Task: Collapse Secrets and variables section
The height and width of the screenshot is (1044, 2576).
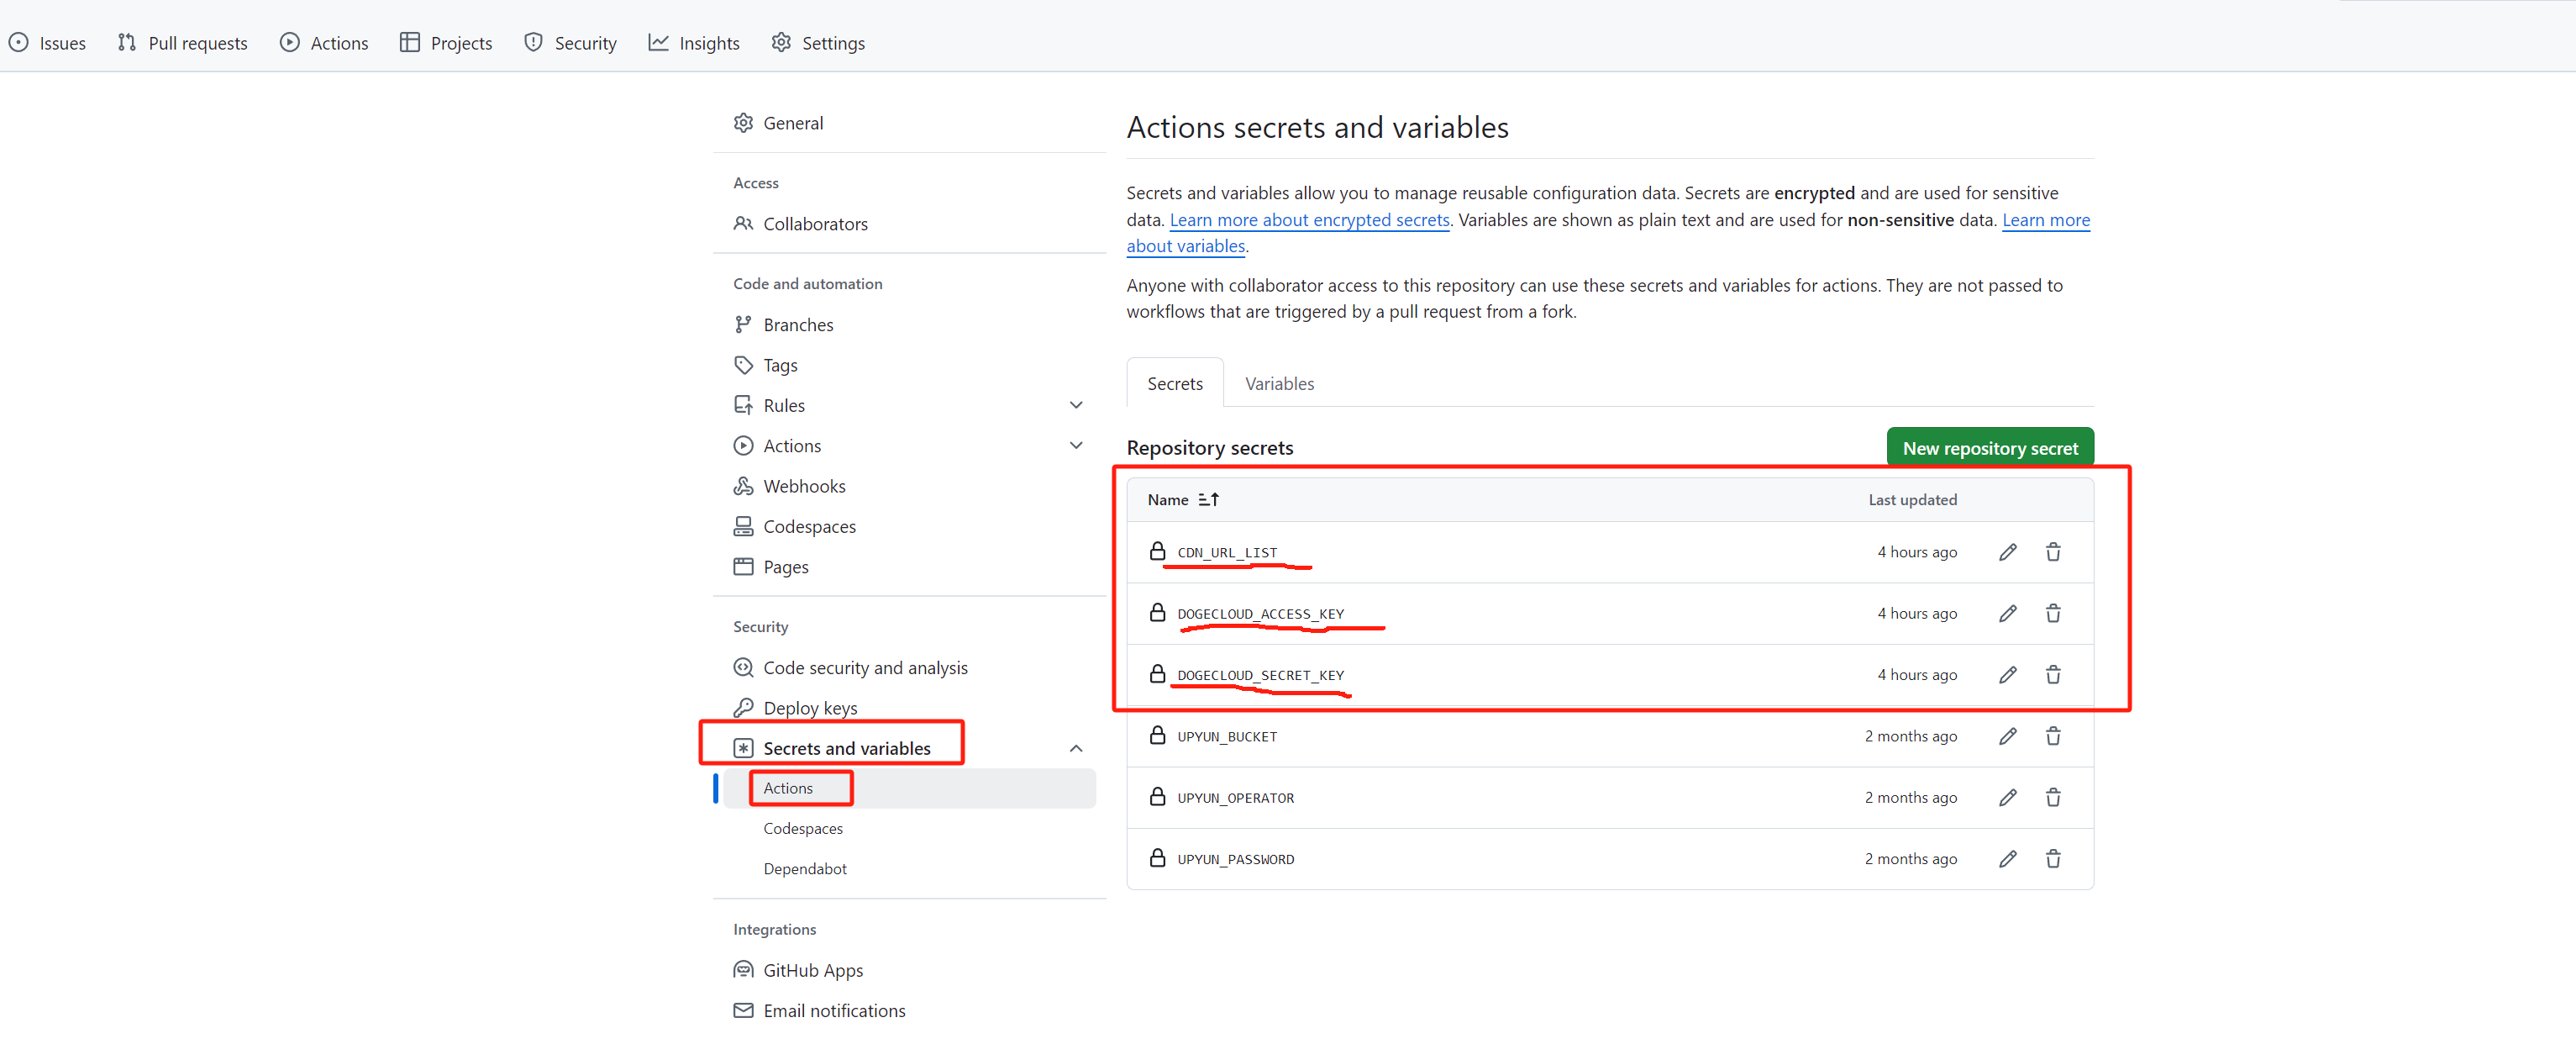Action: 1075,748
